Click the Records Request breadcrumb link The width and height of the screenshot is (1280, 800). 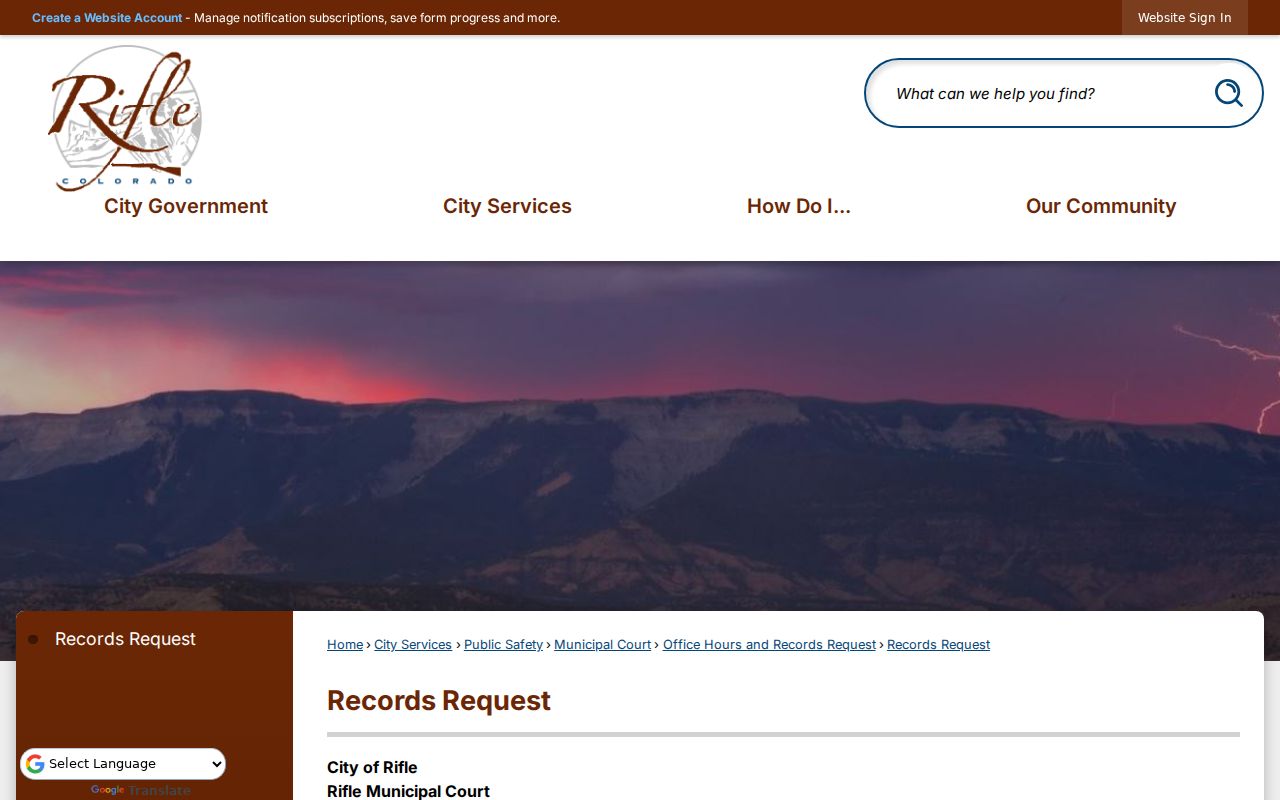pos(938,645)
